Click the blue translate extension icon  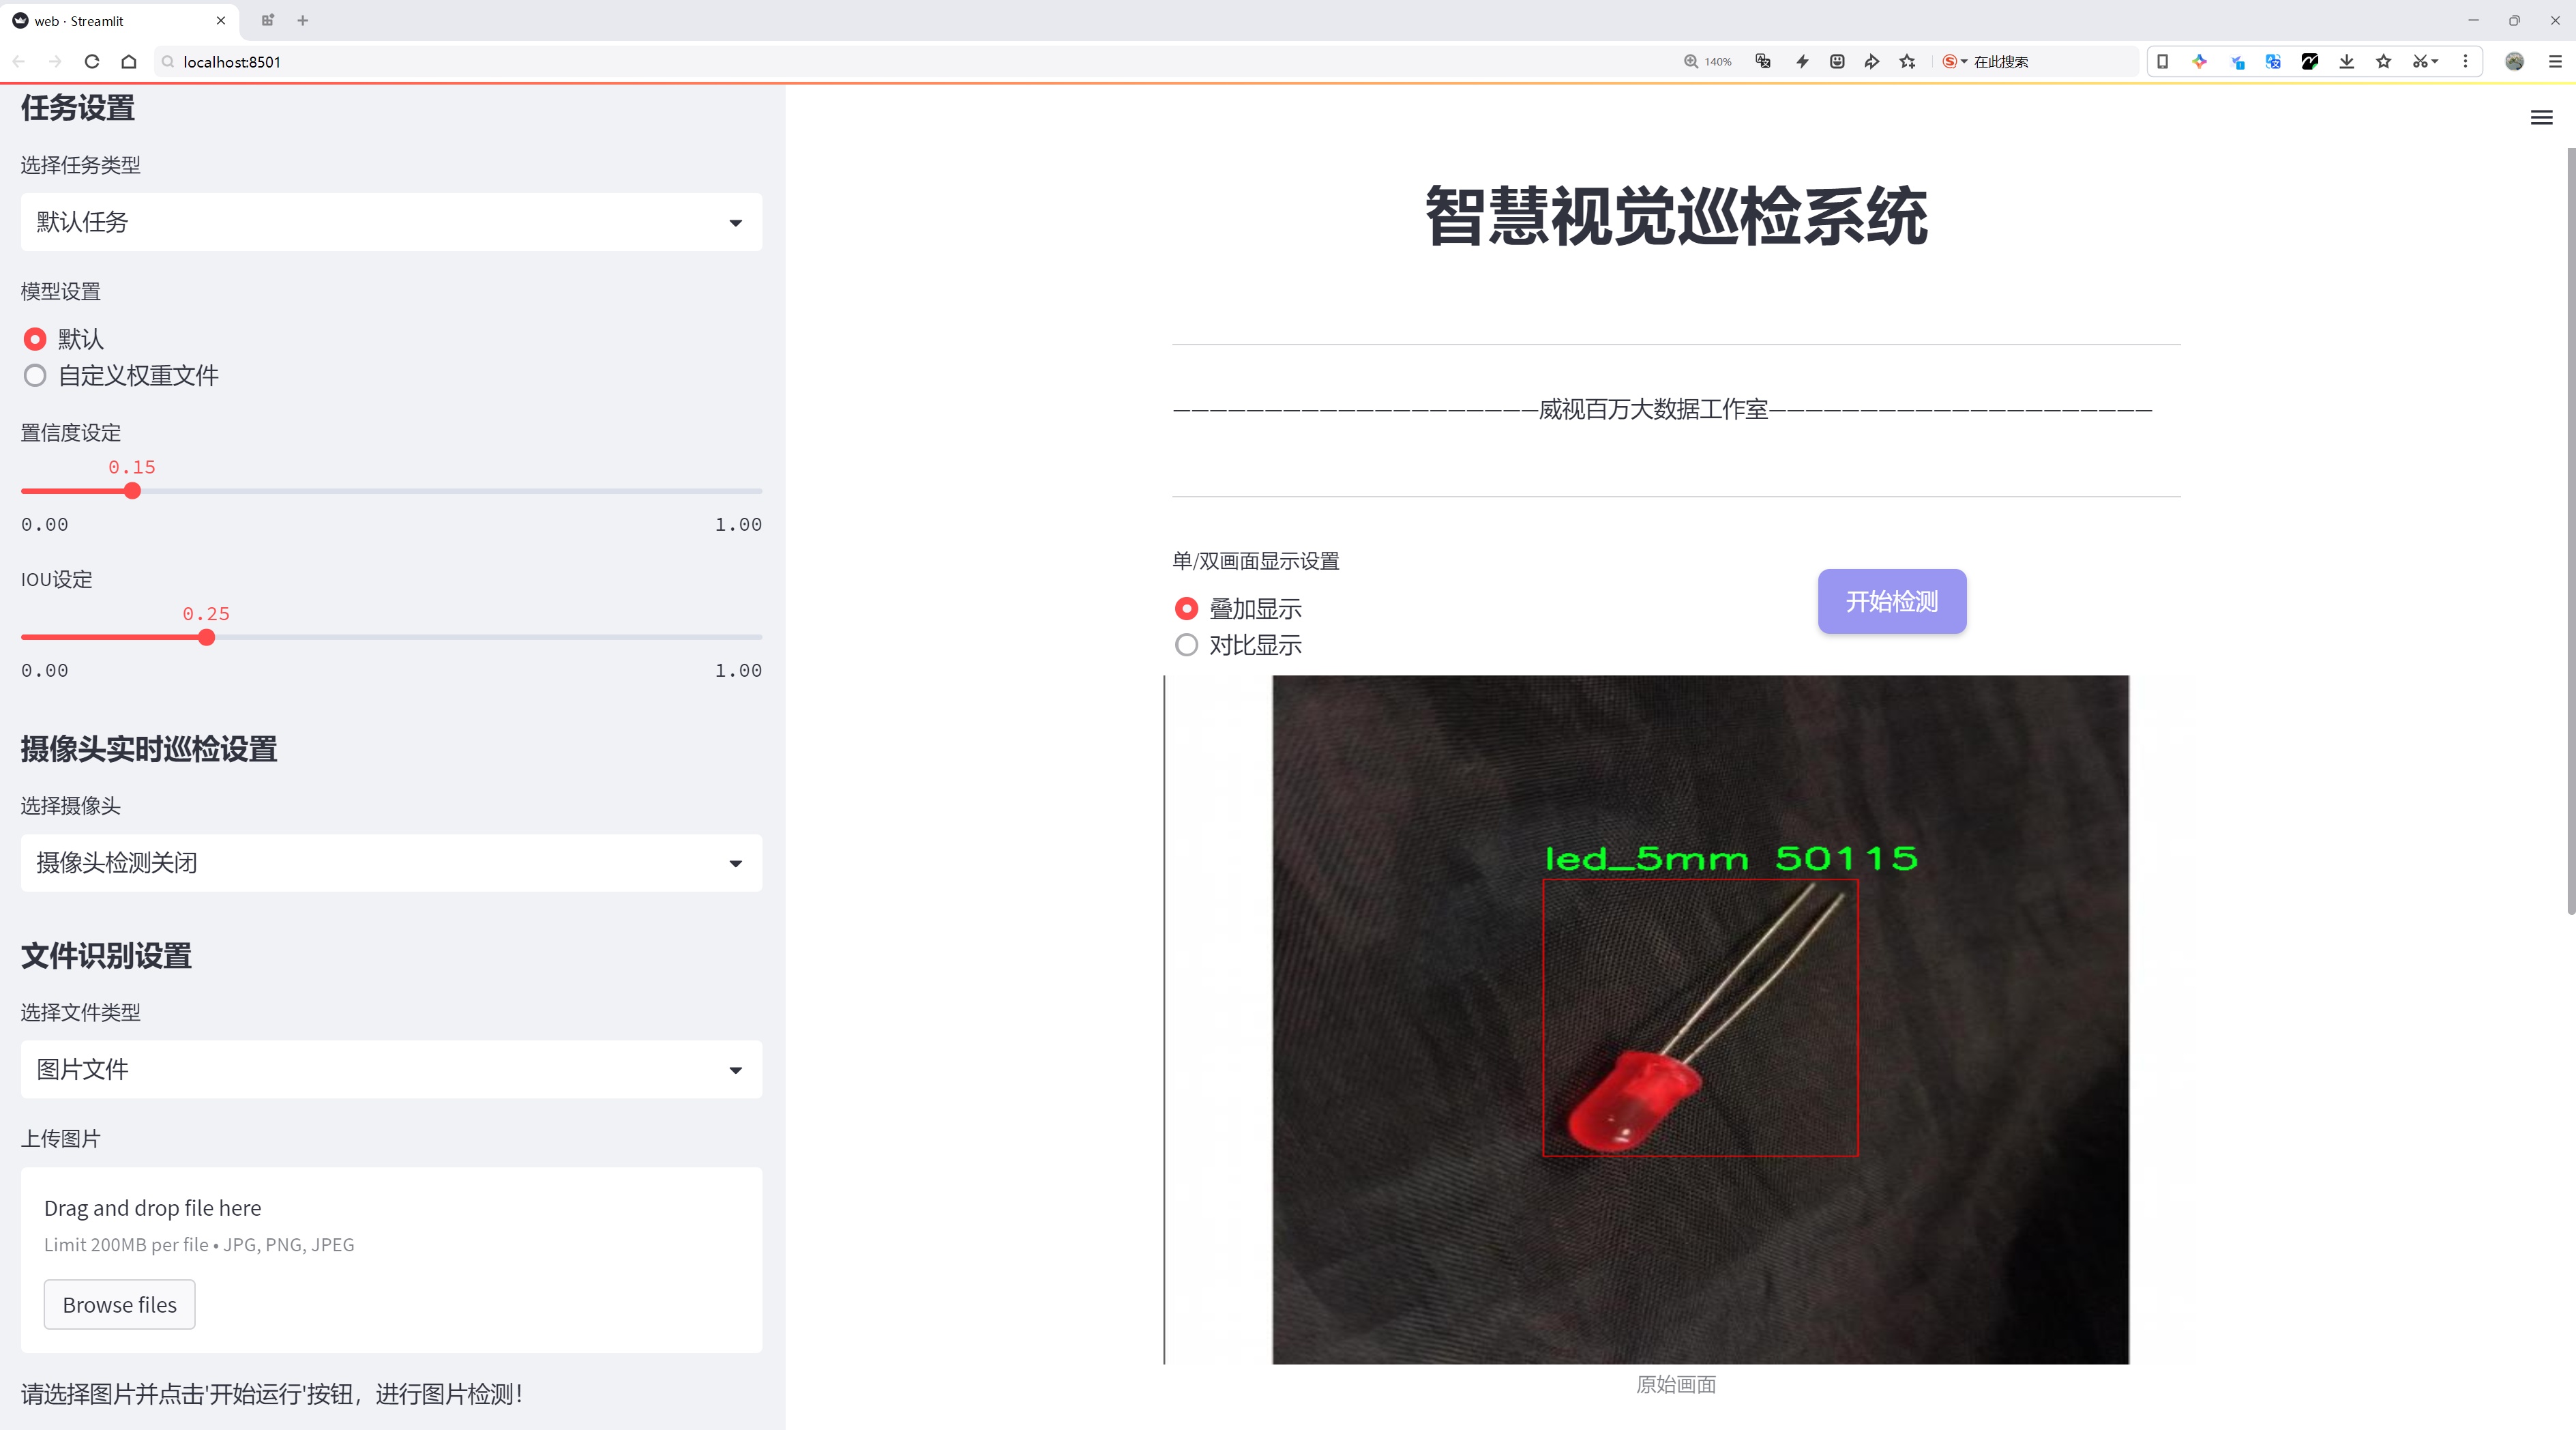click(2273, 61)
